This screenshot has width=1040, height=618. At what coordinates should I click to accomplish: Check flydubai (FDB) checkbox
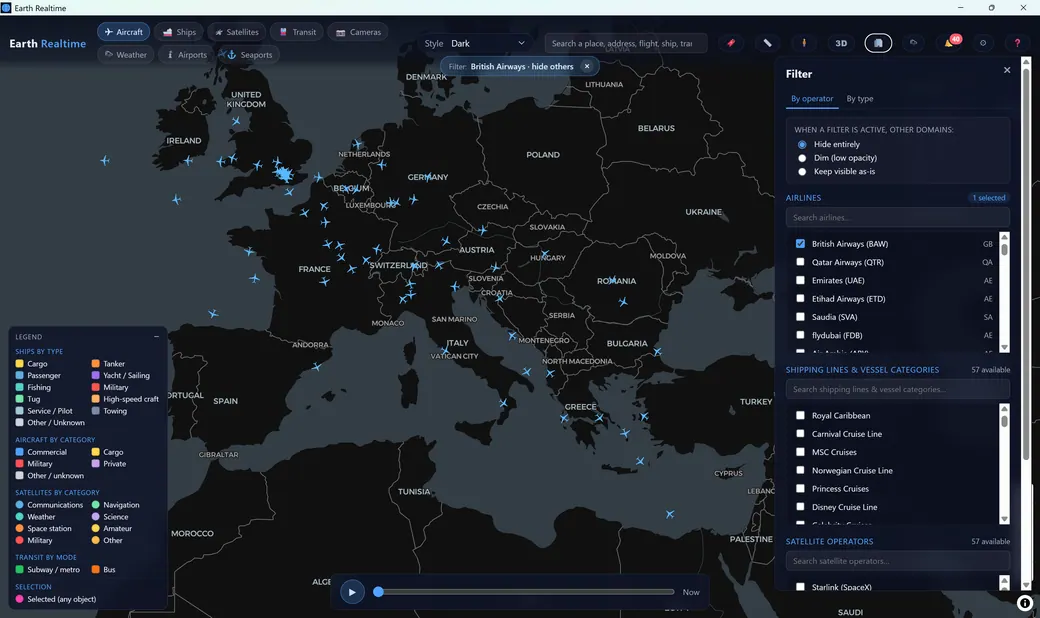800,335
